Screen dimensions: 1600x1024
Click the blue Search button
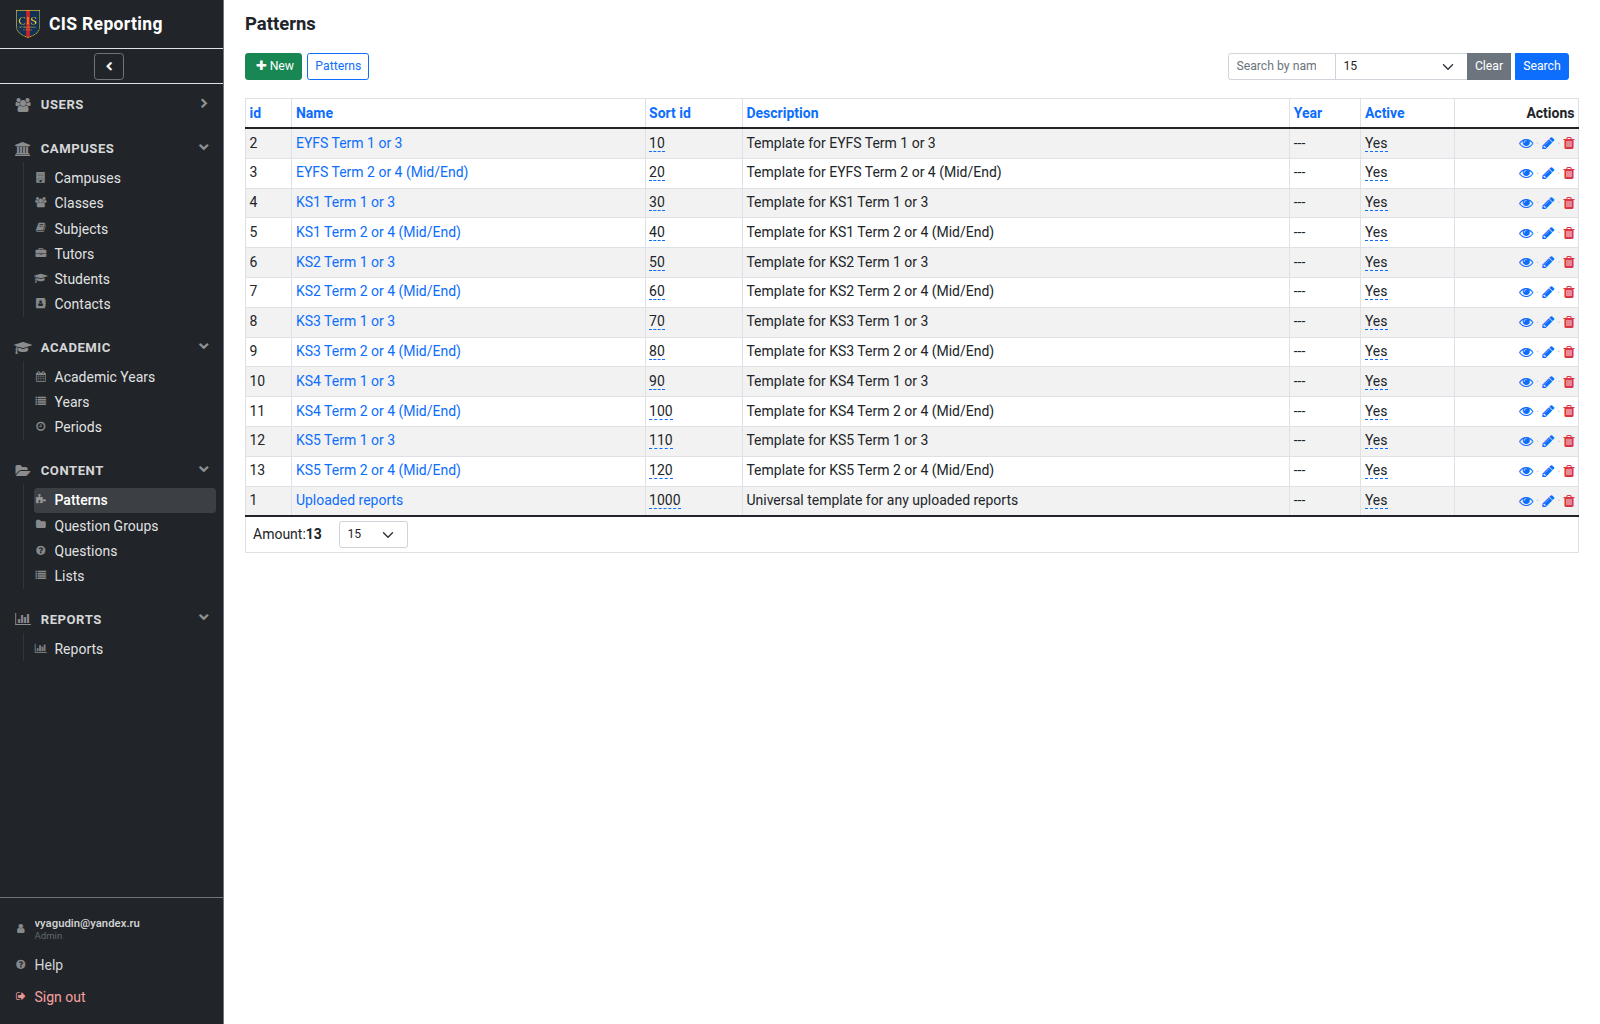tap(1541, 66)
